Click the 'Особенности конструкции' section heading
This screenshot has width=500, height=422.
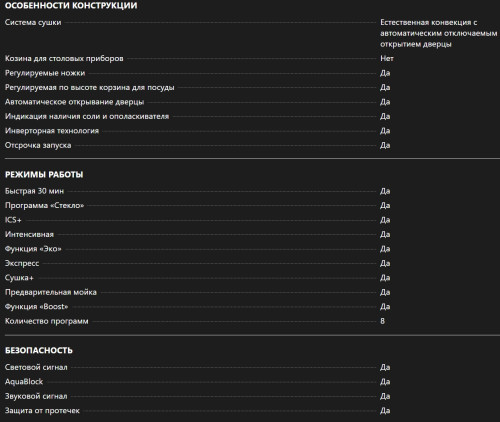pyautogui.click(x=71, y=6)
